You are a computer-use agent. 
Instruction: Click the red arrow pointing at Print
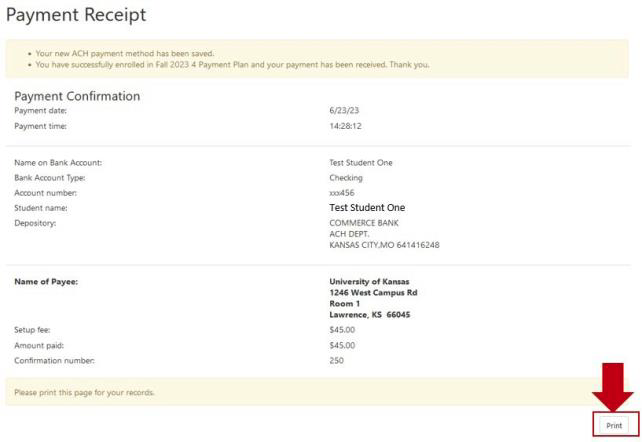coord(613,387)
